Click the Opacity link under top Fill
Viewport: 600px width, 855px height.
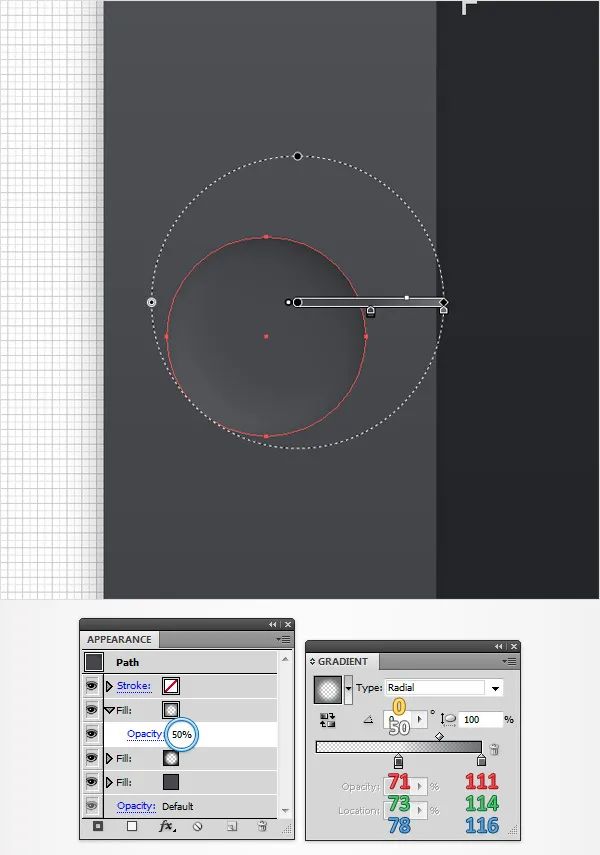point(145,734)
